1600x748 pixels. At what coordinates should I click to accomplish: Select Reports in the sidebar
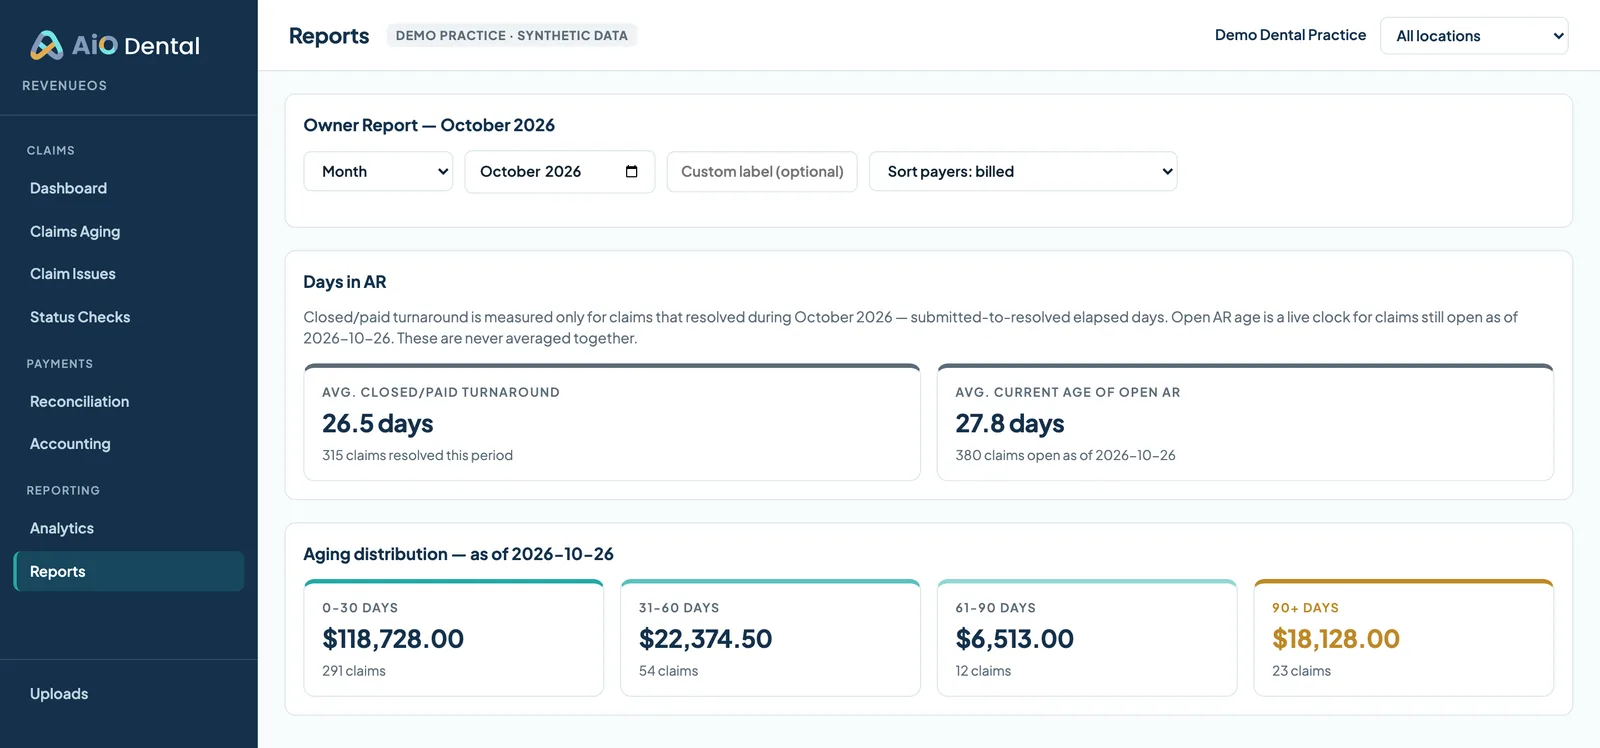[x=129, y=571]
